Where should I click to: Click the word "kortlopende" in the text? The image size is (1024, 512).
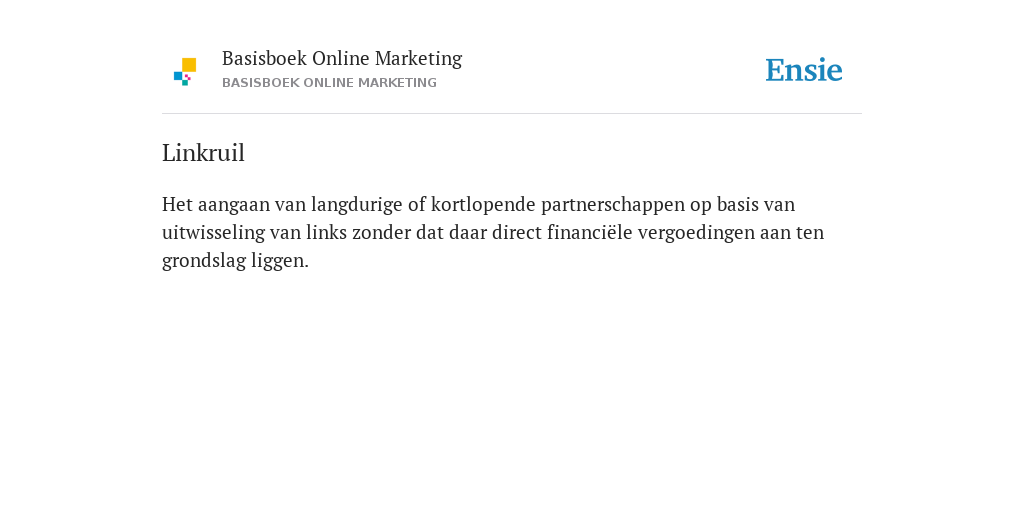coord(483,205)
